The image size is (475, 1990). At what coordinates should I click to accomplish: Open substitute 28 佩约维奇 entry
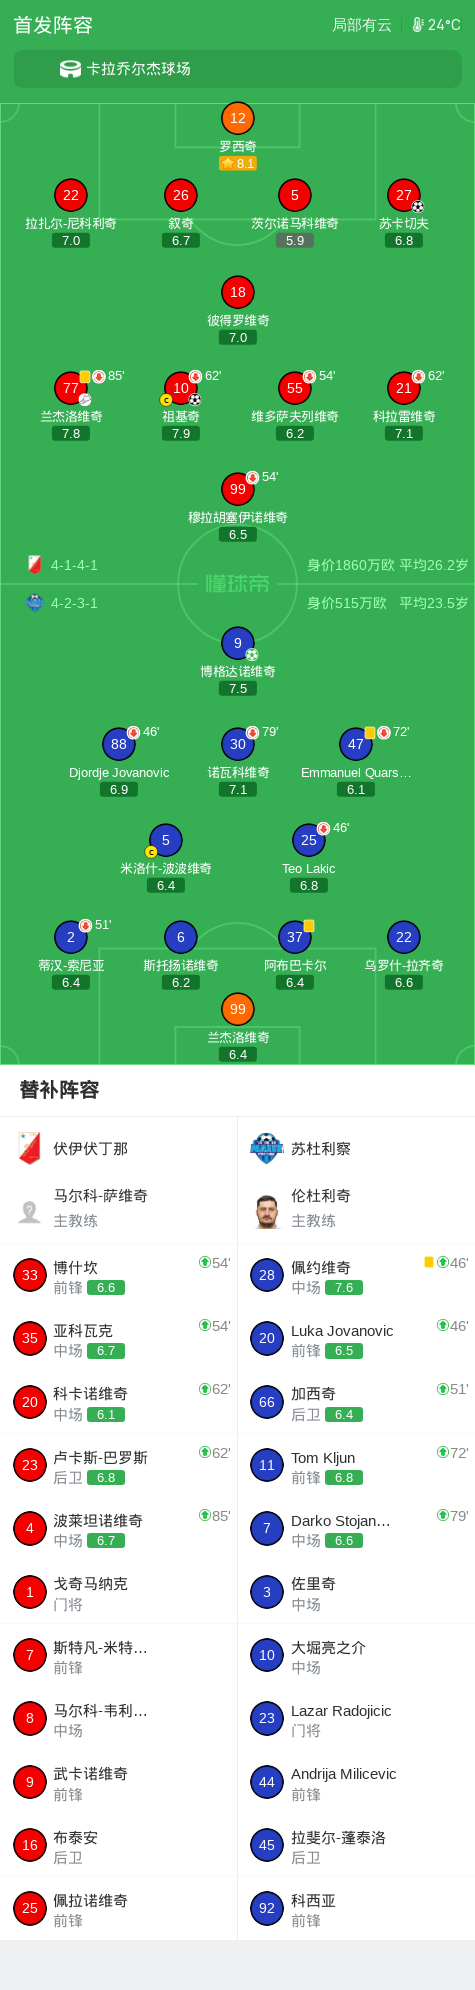pos(356,1275)
